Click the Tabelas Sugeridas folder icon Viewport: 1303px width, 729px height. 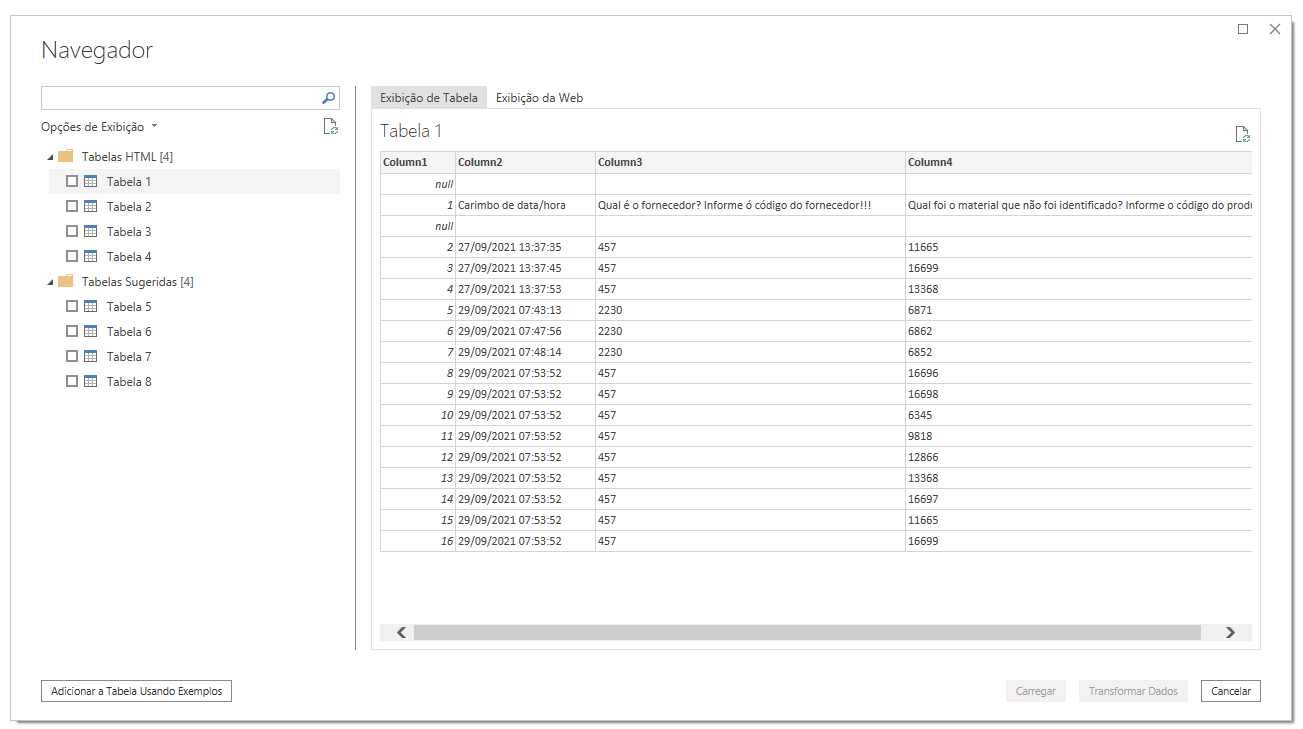click(66, 282)
